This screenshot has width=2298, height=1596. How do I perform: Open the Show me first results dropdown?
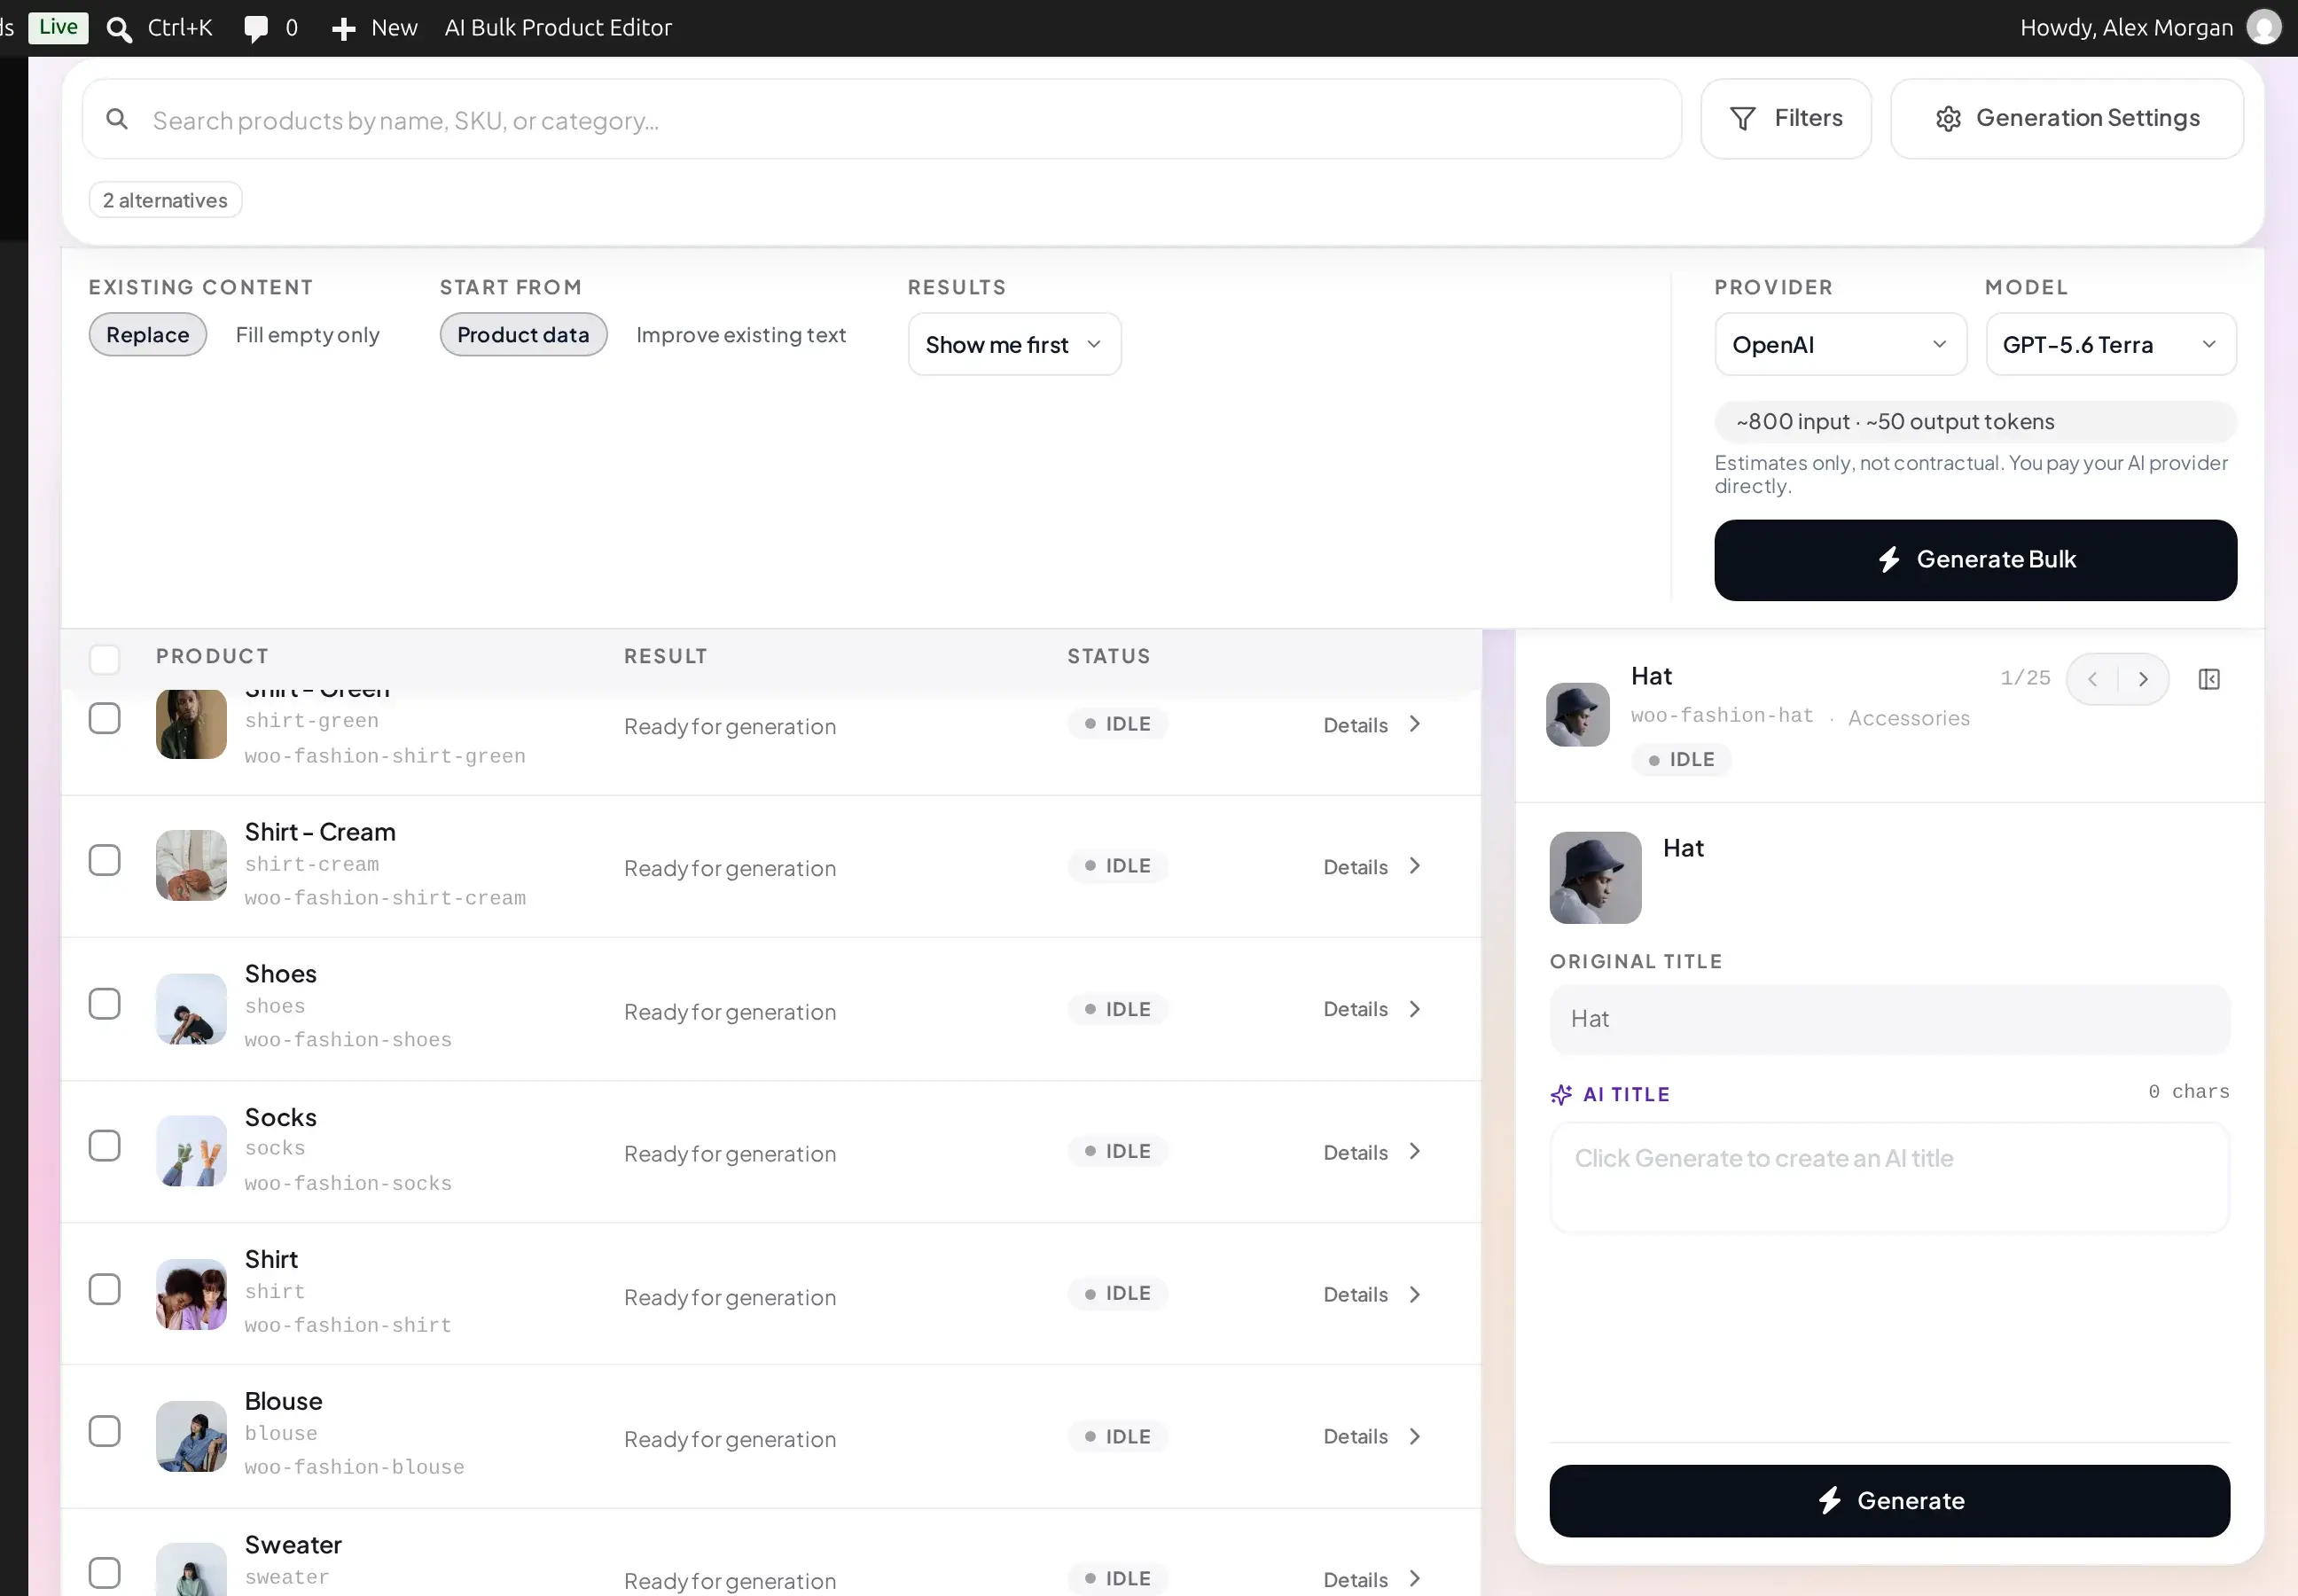tap(1014, 345)
